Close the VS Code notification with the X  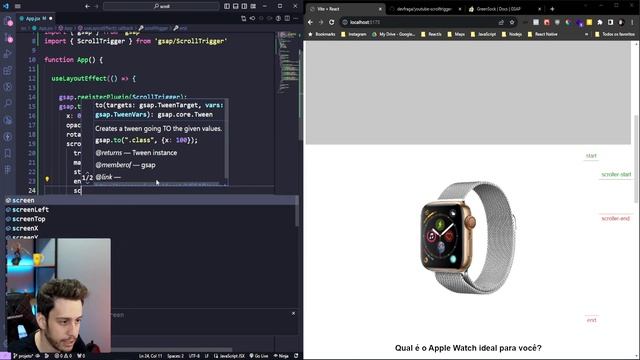(293, 313)
